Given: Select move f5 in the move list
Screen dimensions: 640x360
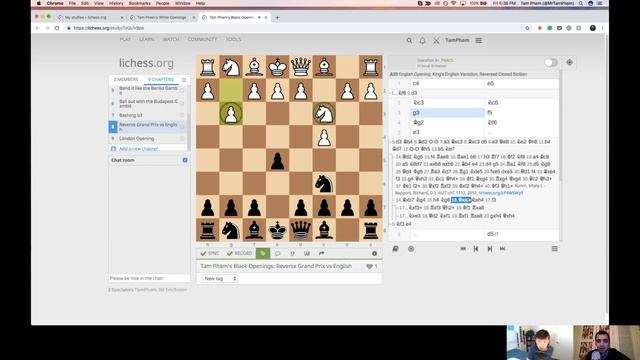Looking at the screenshot, I should (x=521, y=113).
